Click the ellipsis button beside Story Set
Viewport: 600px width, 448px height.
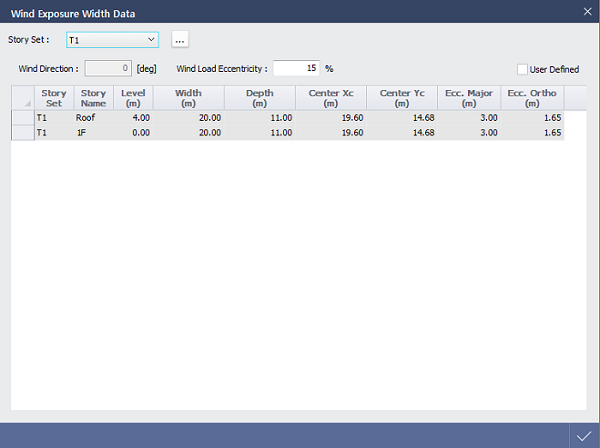[179, 39]
